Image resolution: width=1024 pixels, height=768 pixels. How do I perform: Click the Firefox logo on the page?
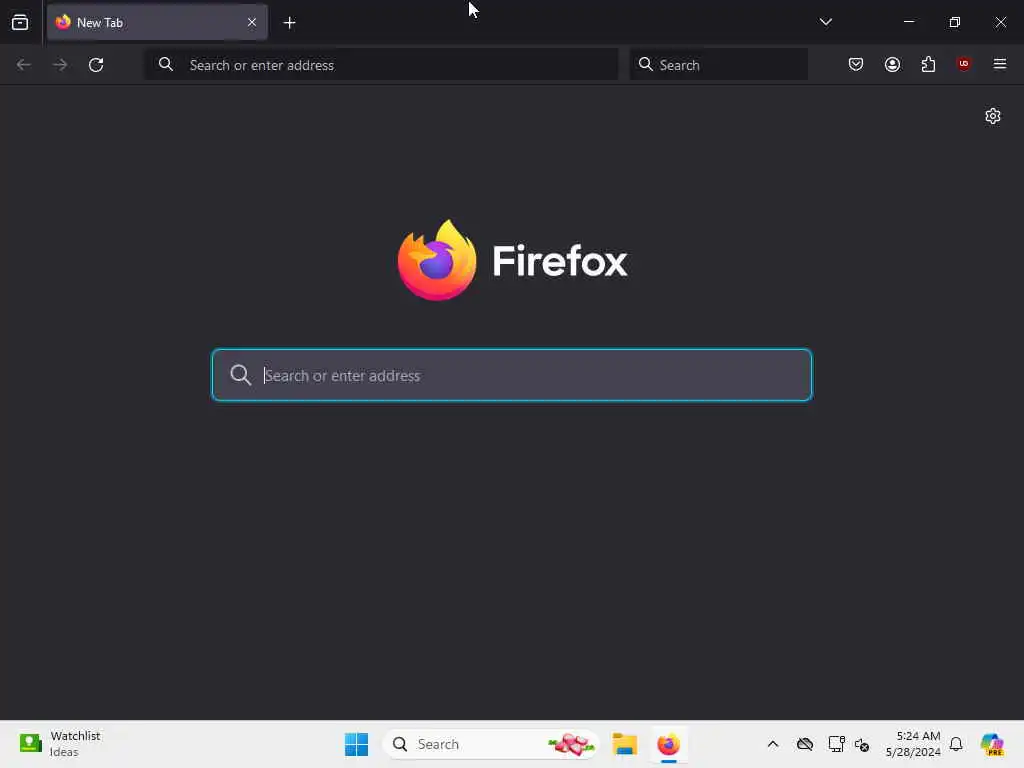click(x=437, y=261)
